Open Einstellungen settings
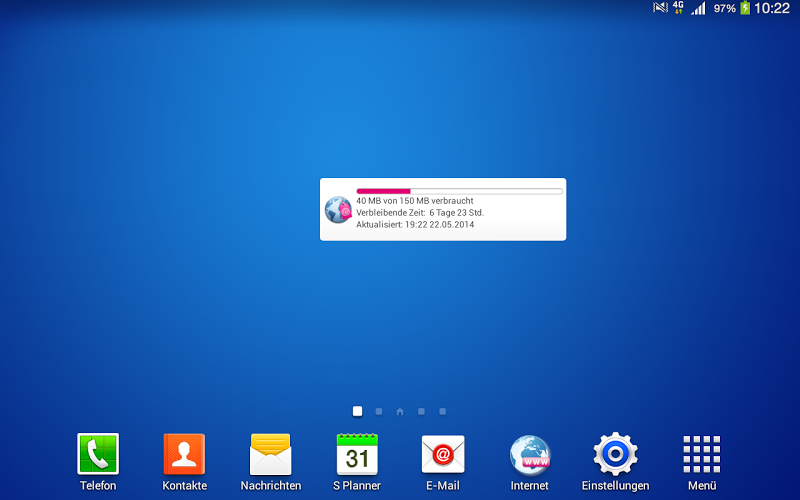 coord(615,454)
